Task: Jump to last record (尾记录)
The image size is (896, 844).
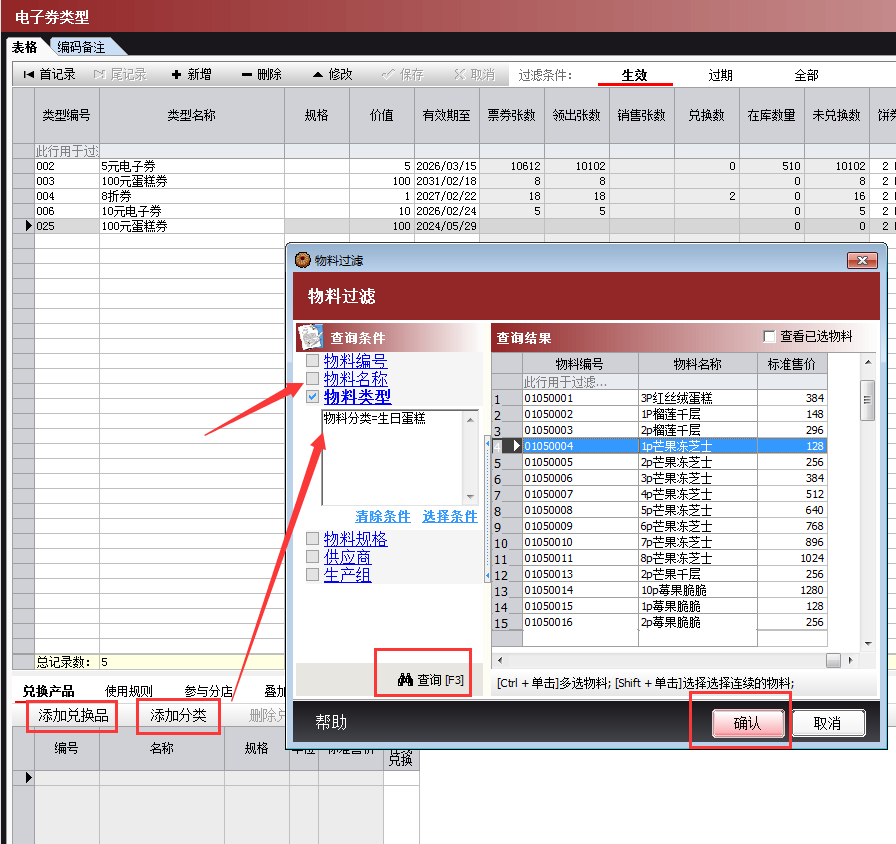Action: click(120, 74)
